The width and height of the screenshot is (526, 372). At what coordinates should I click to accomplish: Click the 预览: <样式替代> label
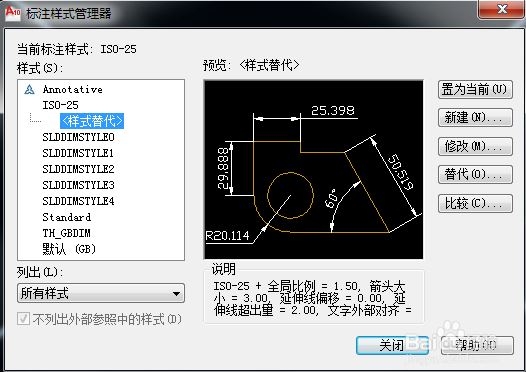click(251, 65)
